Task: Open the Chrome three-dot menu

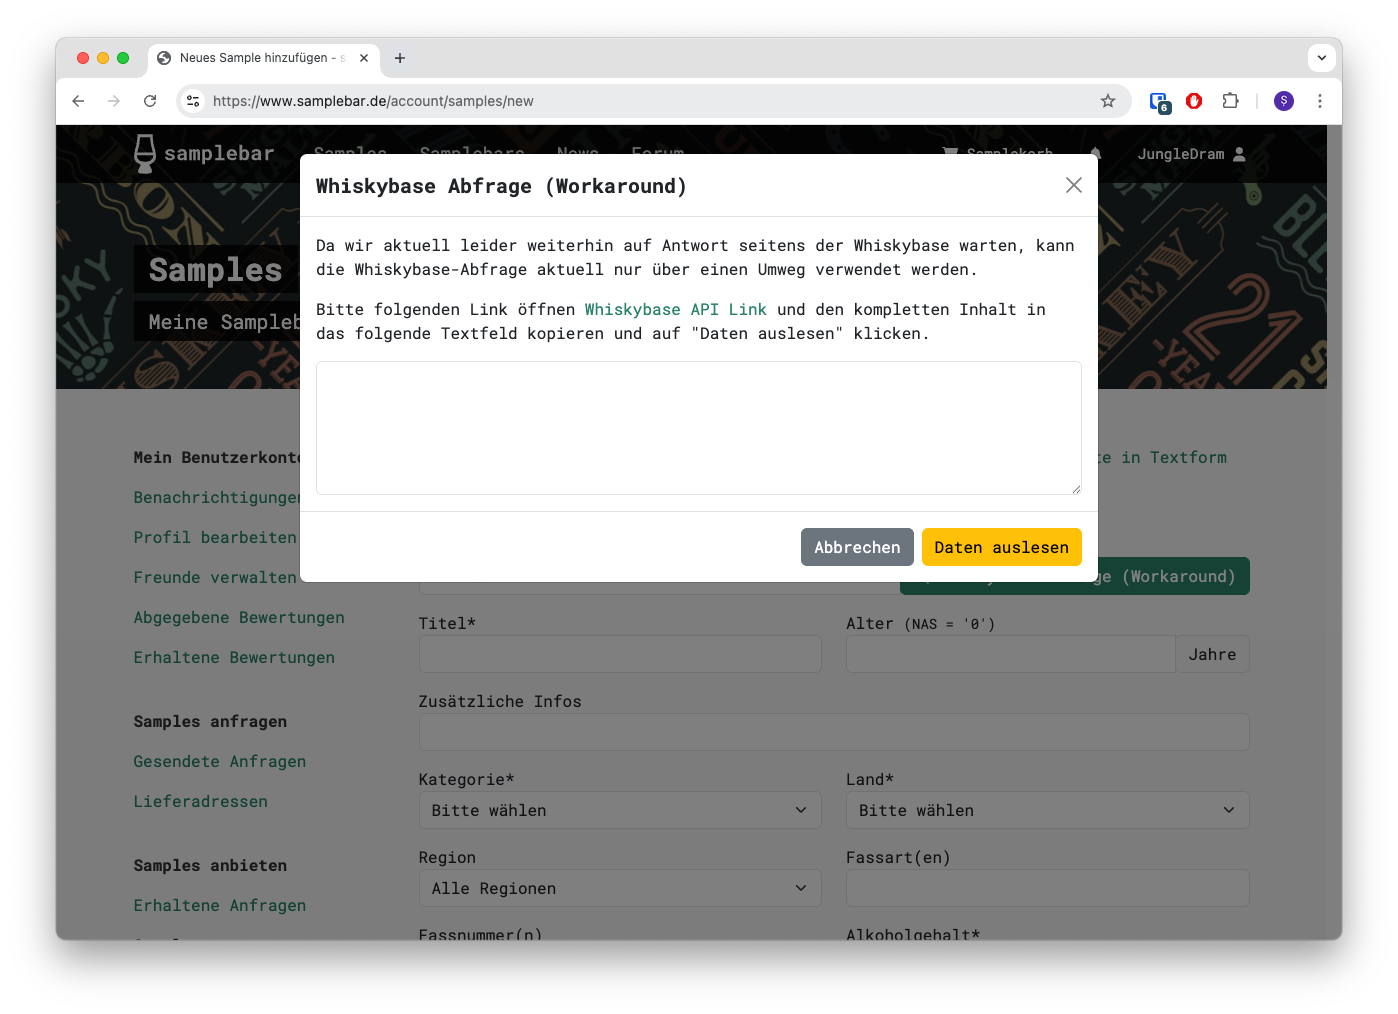Action: click(1319, 101)
